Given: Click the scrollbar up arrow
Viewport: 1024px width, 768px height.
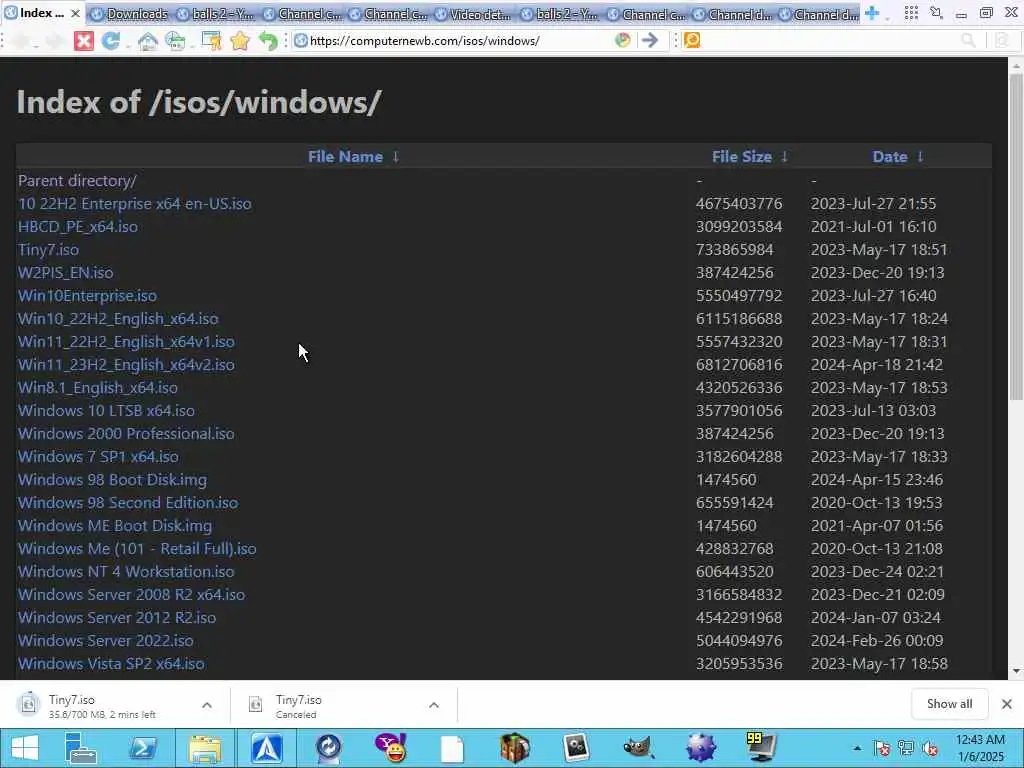Looking at the screenshot, I should coord(1016,65).
